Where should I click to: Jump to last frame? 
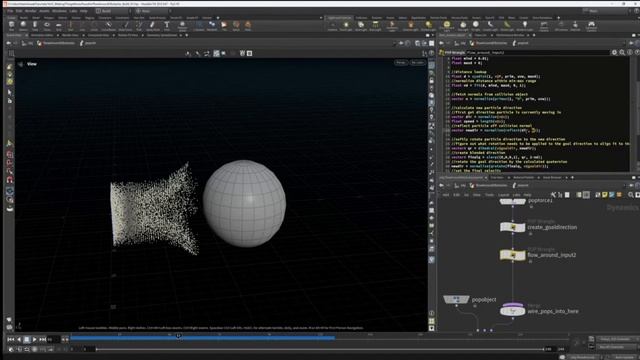tap(42, 339)
